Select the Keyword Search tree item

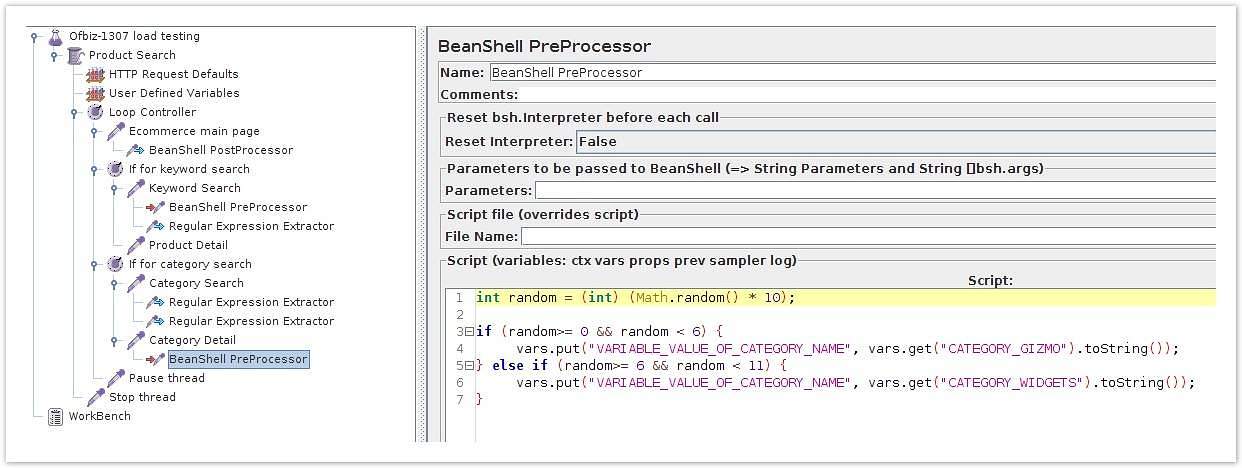pos(194,188)
